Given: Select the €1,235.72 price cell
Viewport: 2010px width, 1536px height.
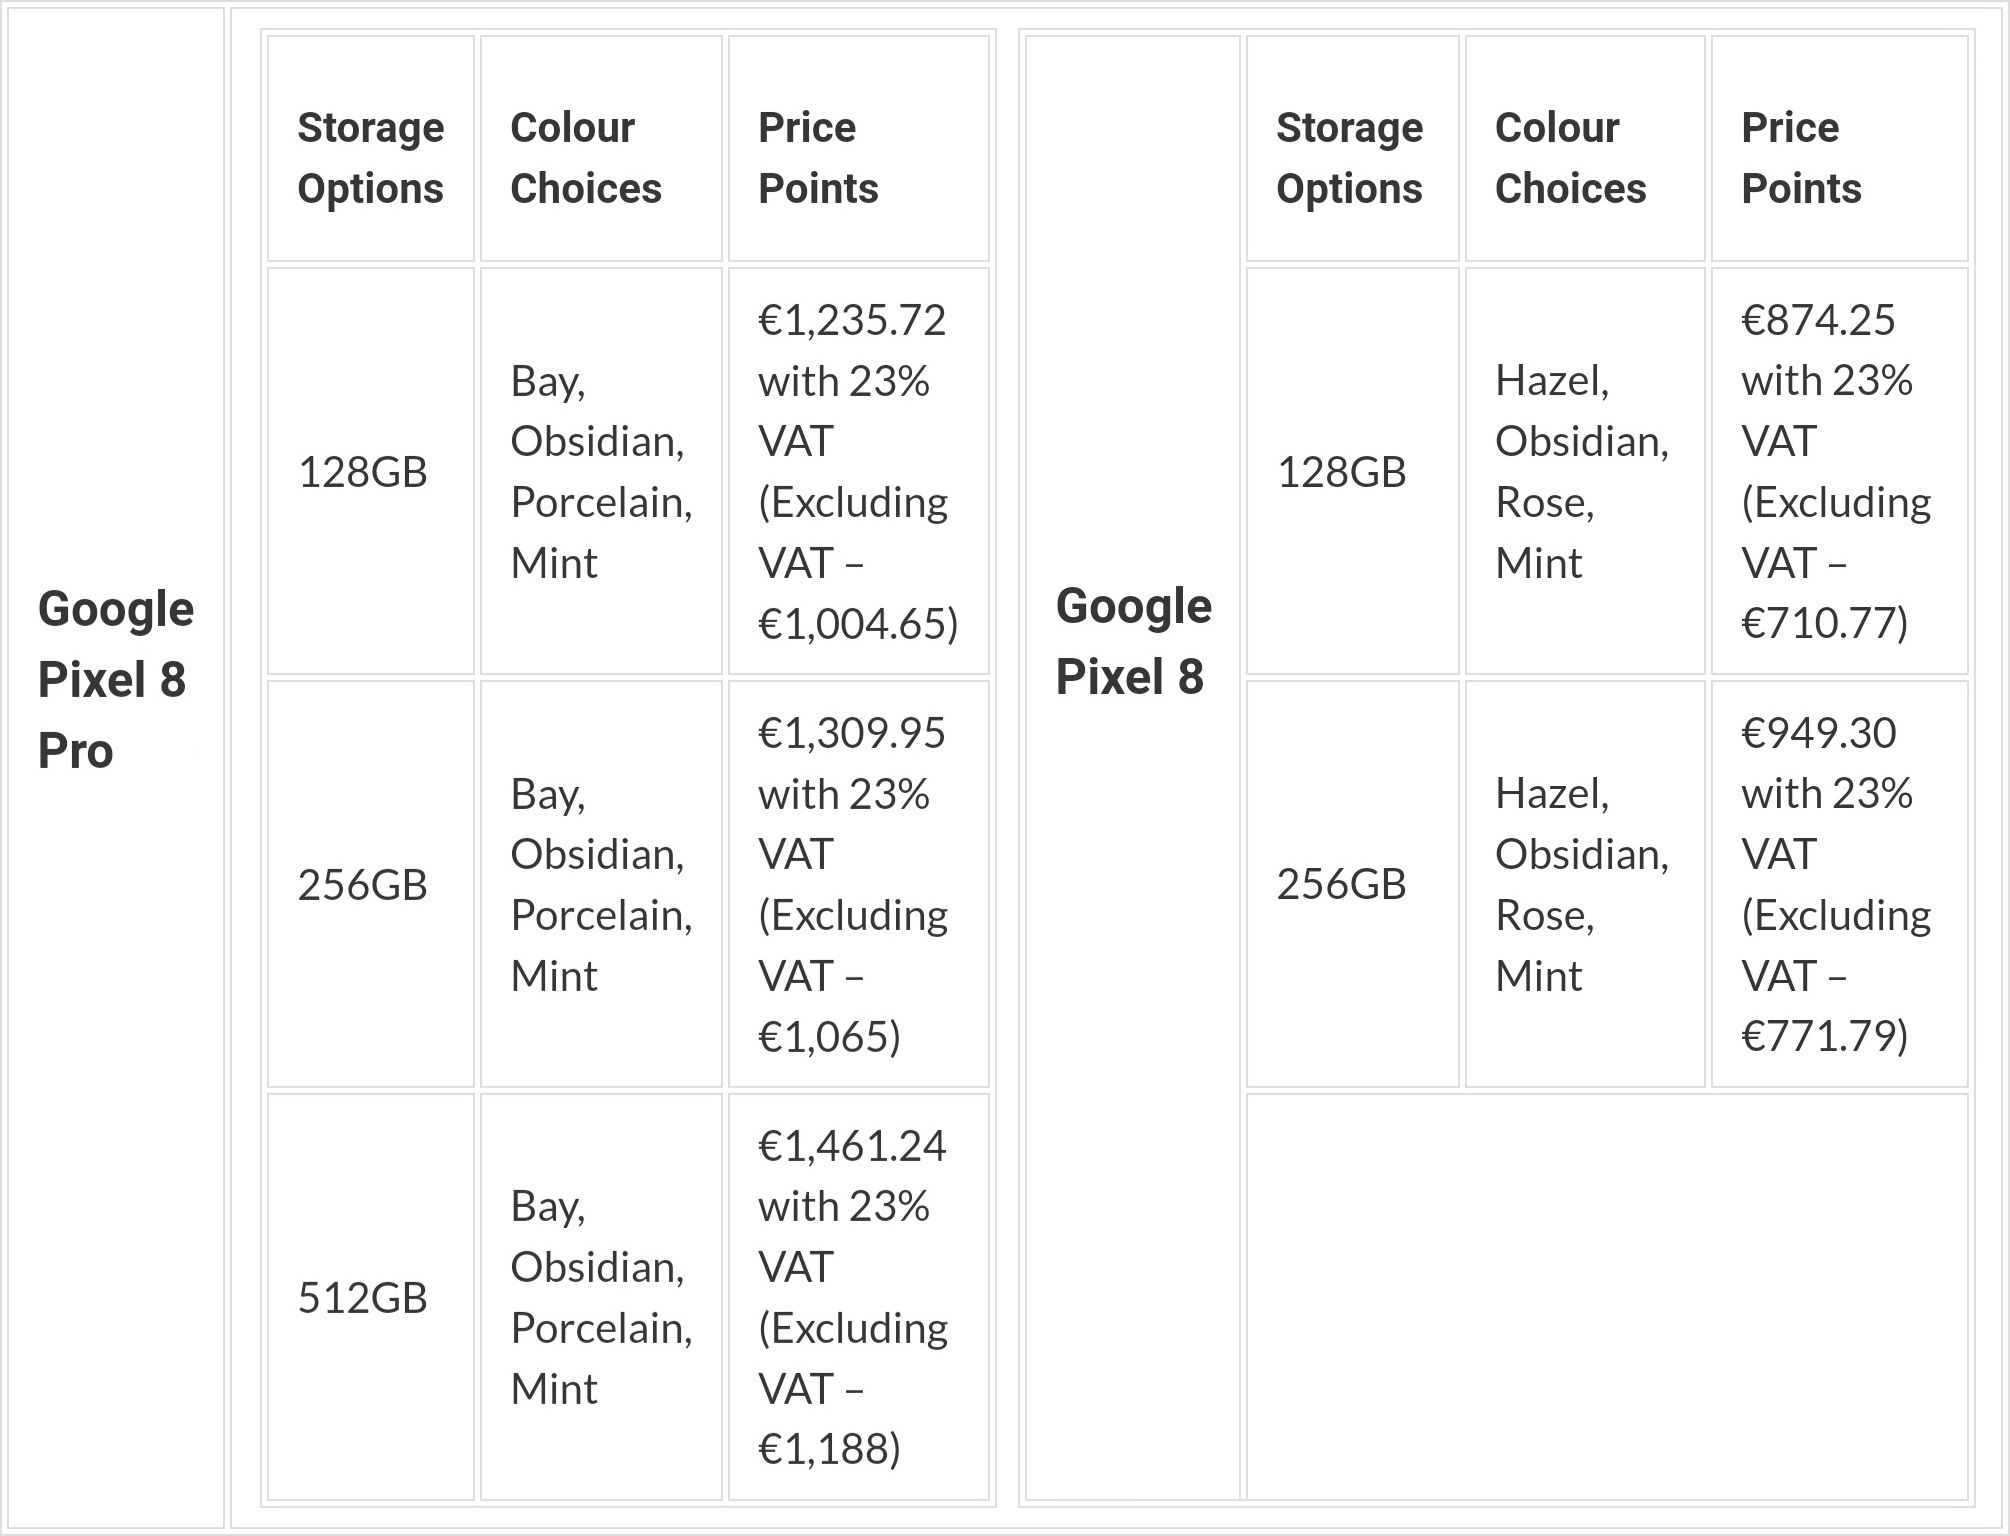Looking at the screenshot, I should 858,471.
